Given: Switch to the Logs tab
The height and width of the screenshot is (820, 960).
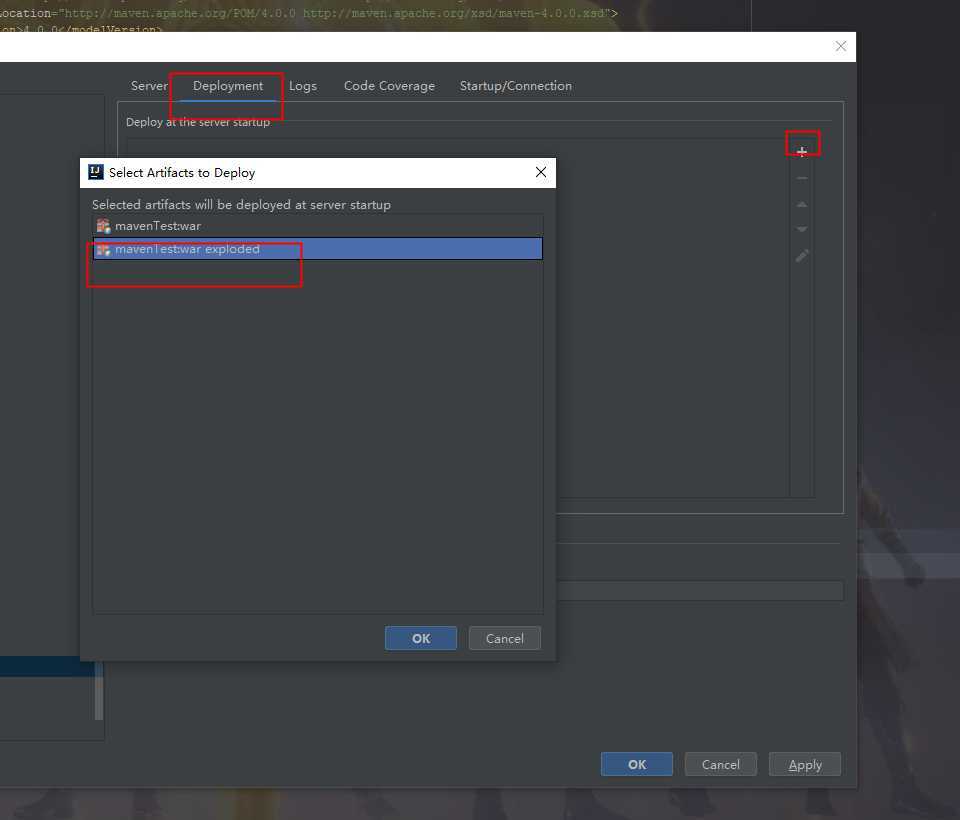Looking at the screenshot, I should coord(302,86).
